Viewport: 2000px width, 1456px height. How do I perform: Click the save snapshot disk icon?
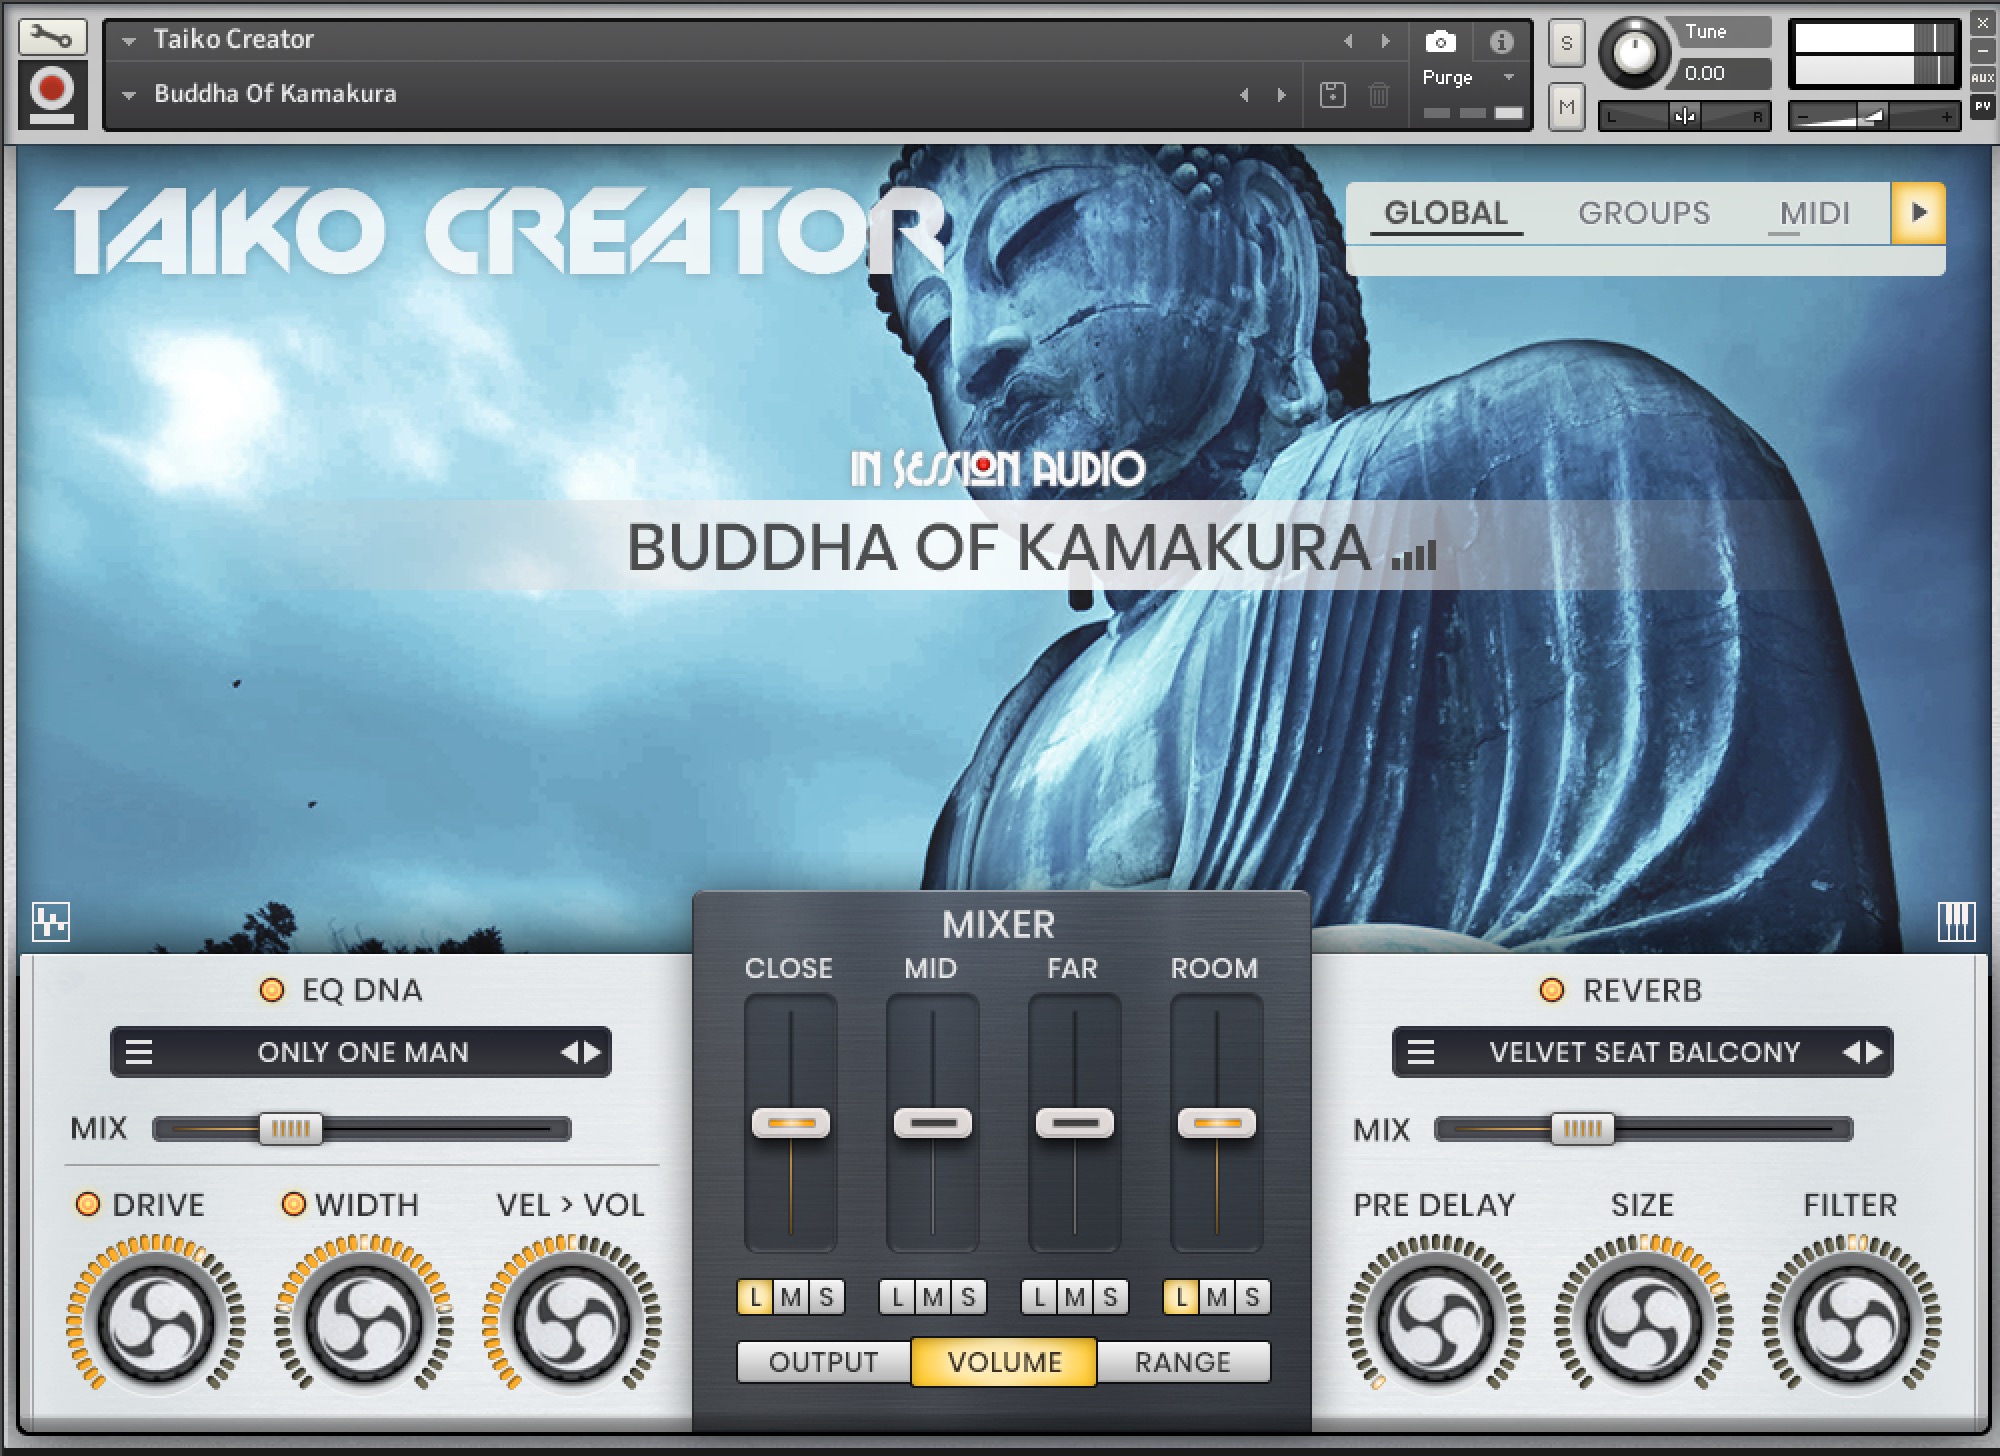(1332, 95)
